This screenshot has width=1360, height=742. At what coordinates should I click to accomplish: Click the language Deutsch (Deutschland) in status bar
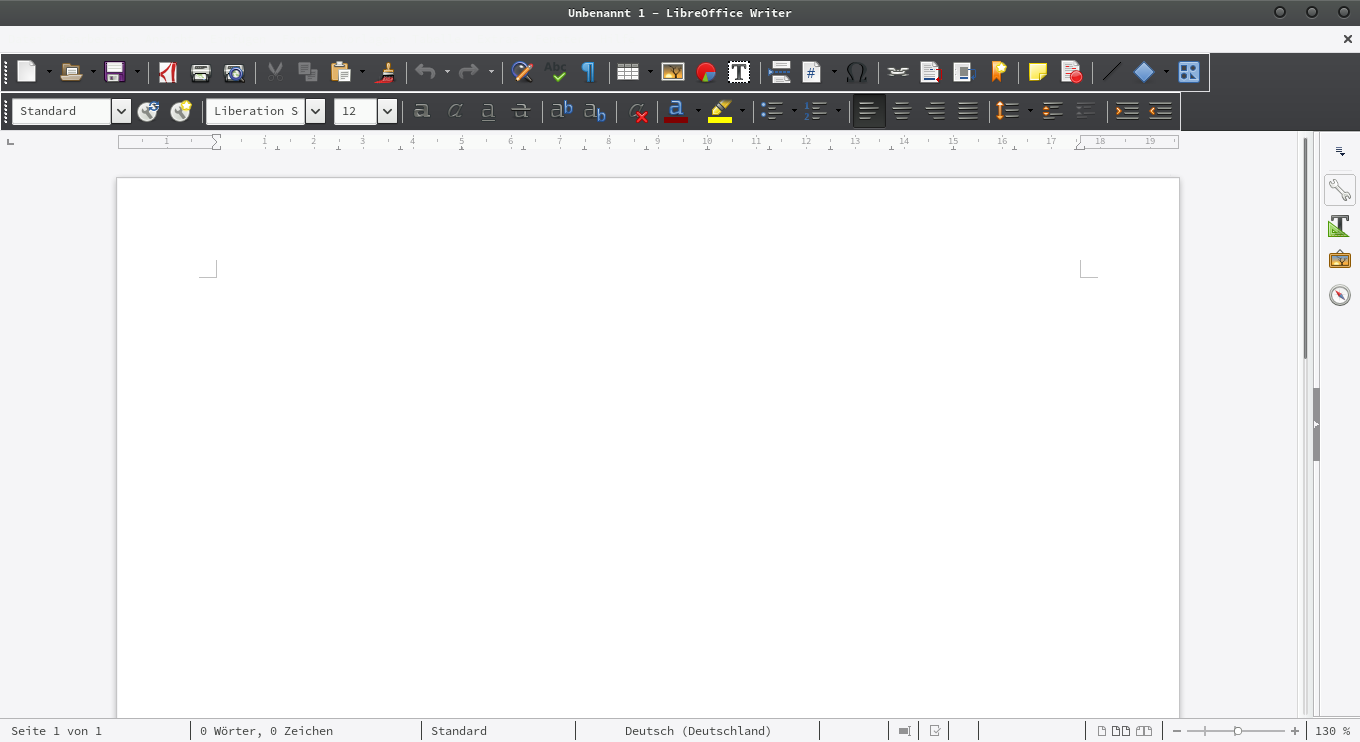pos(698,731)
